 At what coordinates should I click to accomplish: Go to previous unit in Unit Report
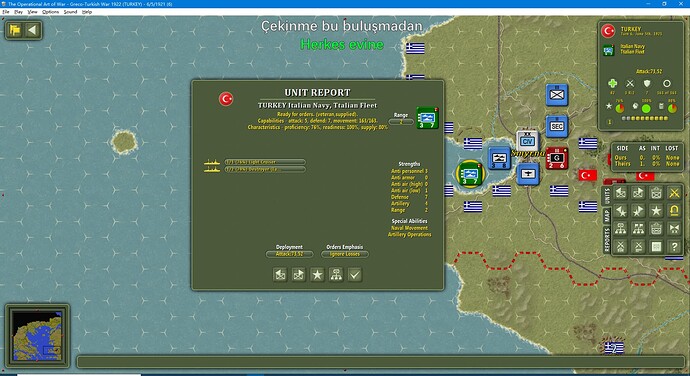(x=280, y=275)
